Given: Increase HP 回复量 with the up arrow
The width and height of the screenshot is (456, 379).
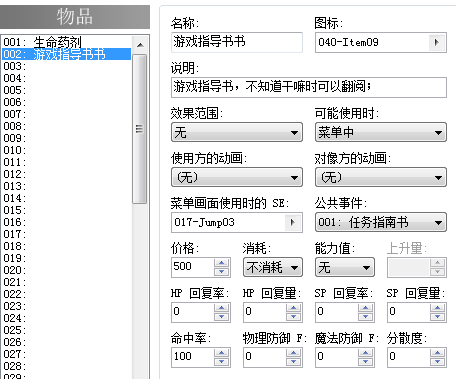Looking at the screenshot, I should tap(294, 308).
